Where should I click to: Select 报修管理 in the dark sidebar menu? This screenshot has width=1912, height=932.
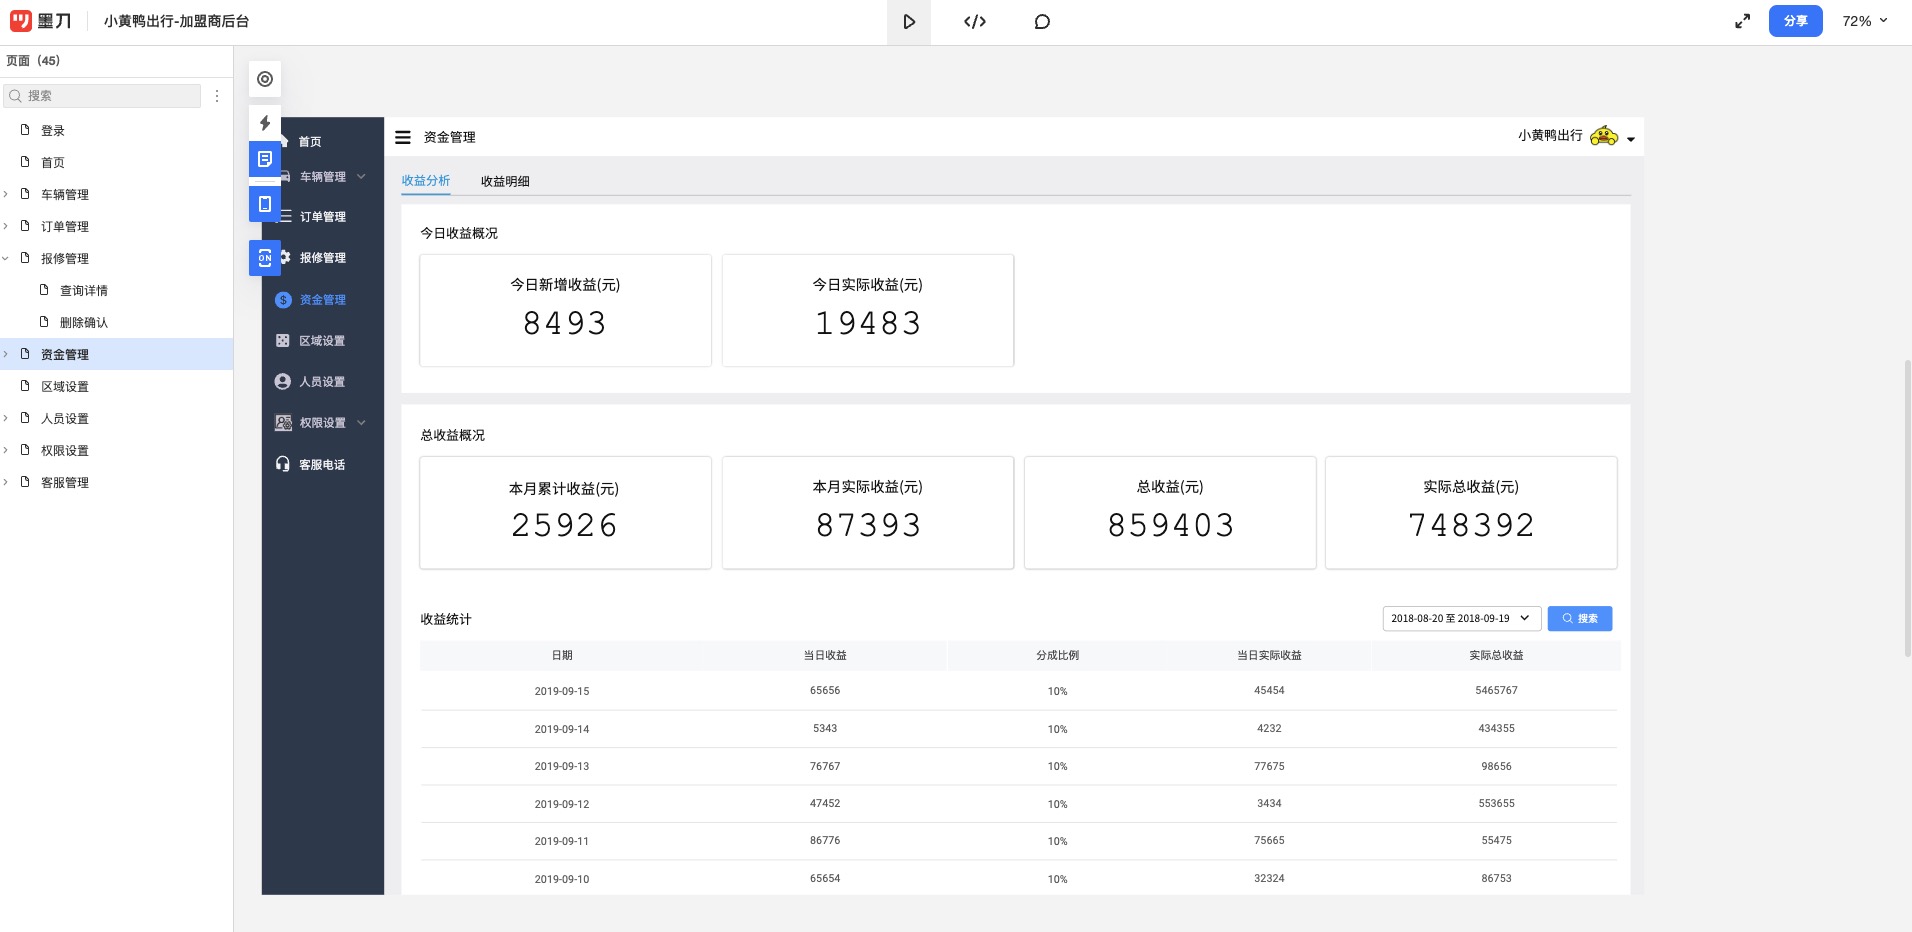tap(322, 258)
